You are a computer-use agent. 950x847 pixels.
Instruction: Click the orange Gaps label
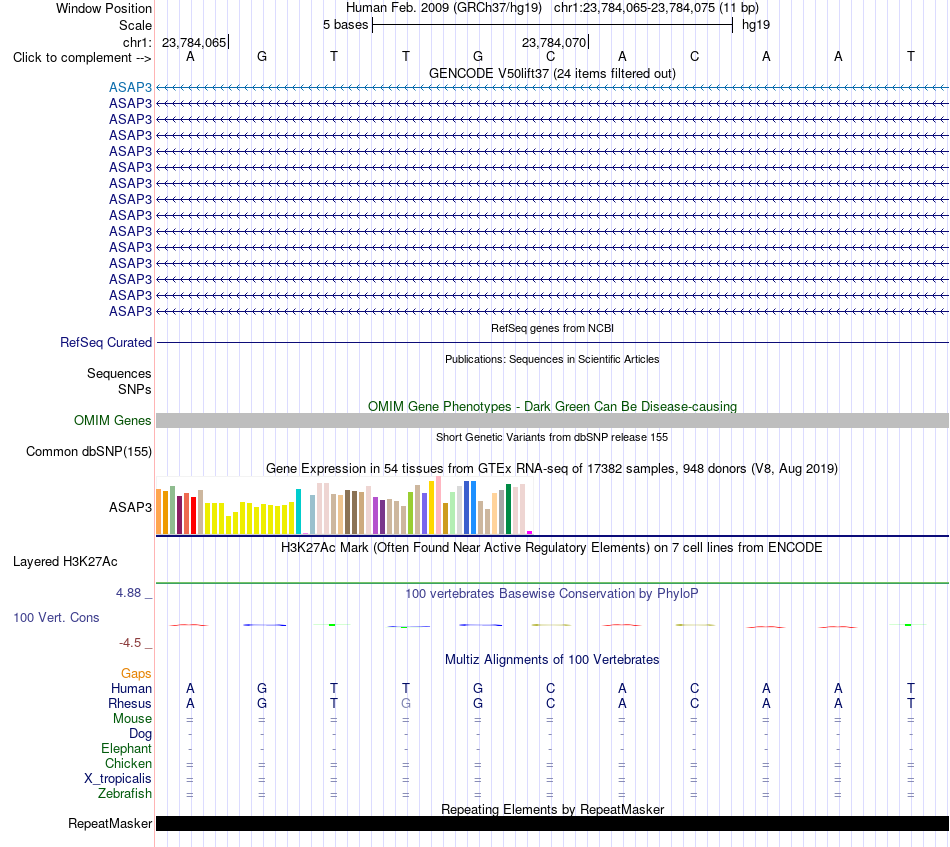[136, 674]
